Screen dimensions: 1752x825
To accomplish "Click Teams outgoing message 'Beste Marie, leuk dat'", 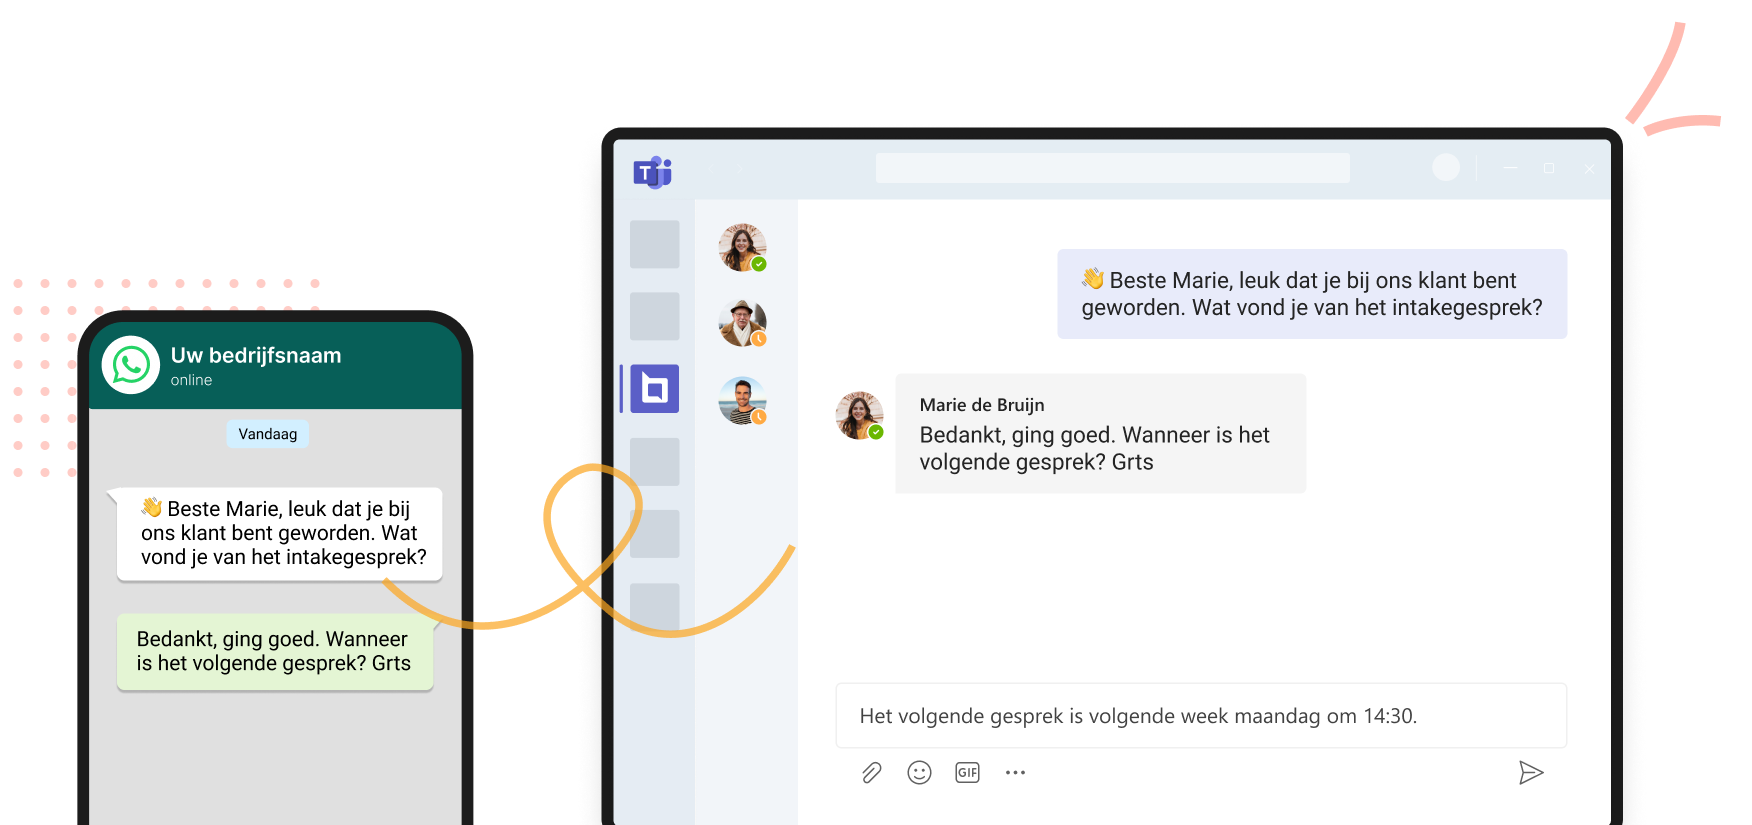I will (1312, 294).
